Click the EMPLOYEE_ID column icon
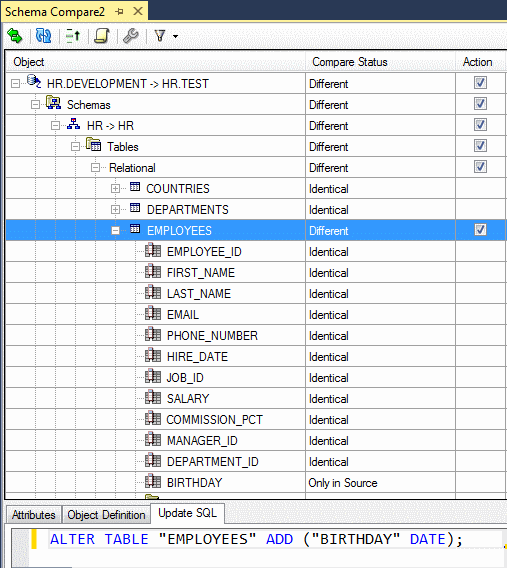This screenshot has height=568, width=507. 153,250
